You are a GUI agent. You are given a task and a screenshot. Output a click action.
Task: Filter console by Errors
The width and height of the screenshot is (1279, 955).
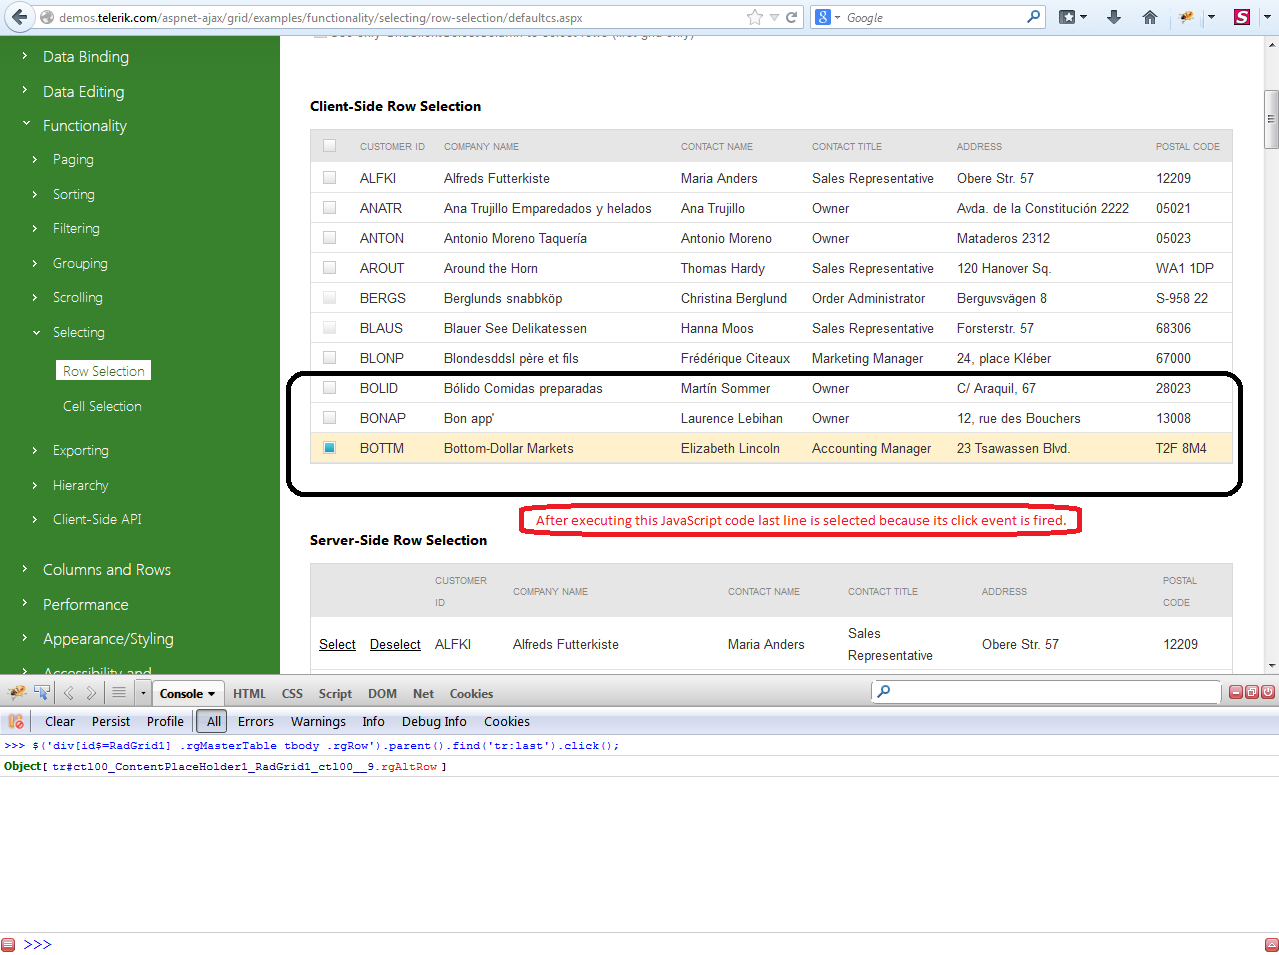point(256,721)
